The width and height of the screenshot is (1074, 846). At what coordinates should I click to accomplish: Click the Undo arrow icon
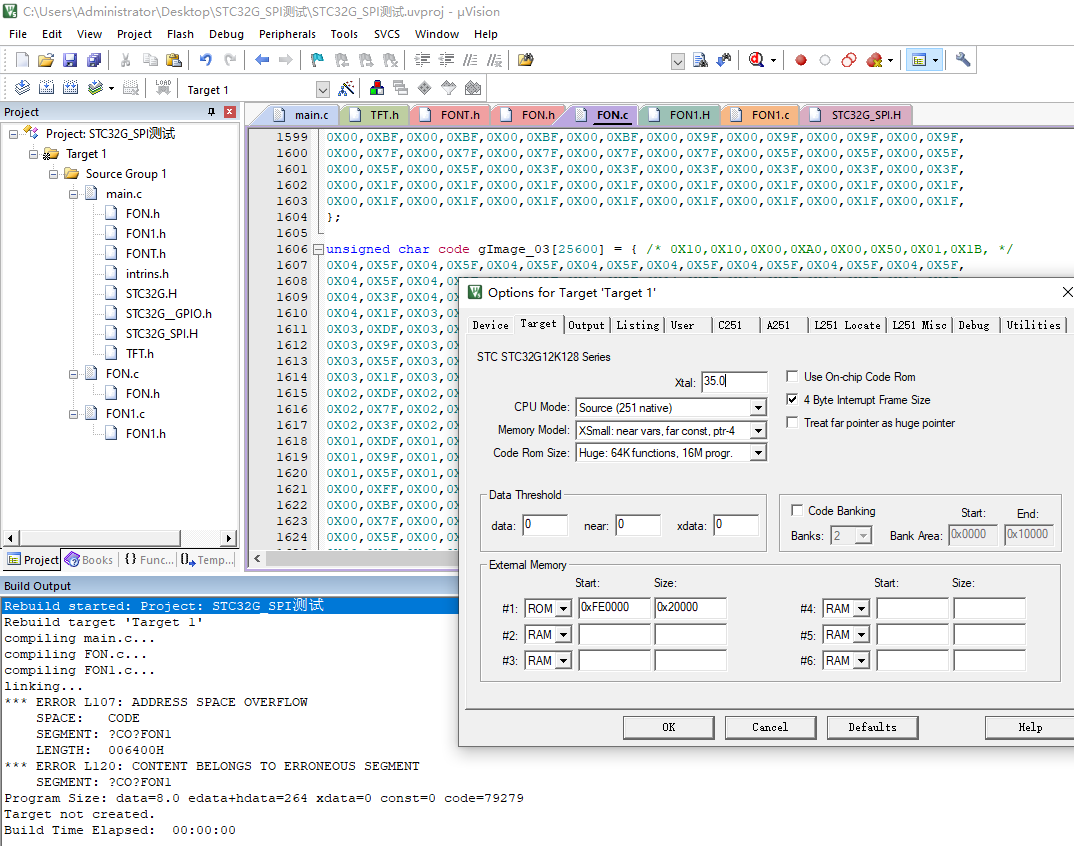click(205, 60)
